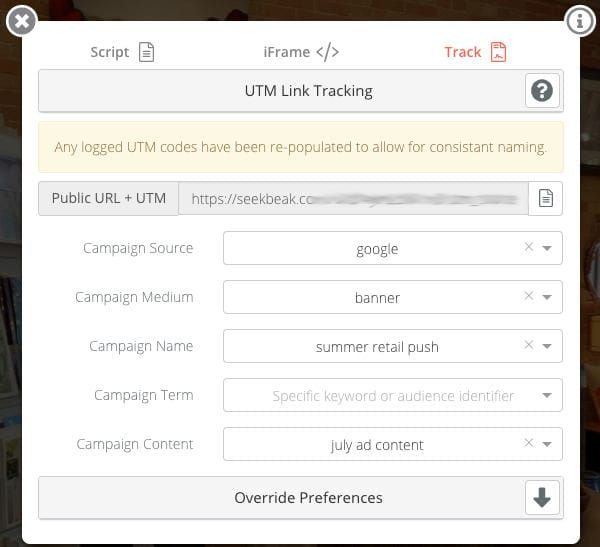Clear the Campaign Content july ad content
600x547 pixels.
pos(529,443)
